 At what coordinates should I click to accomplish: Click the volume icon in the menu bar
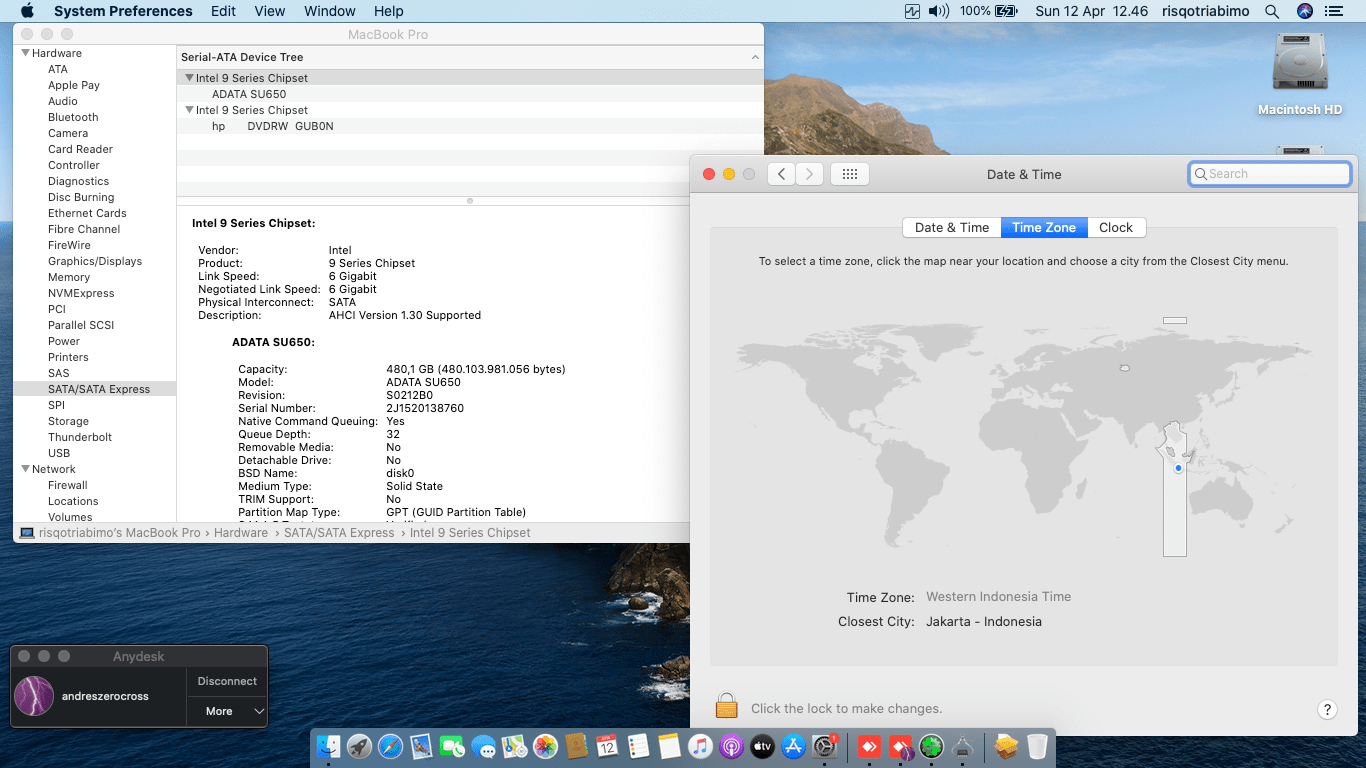coord(938,11)
